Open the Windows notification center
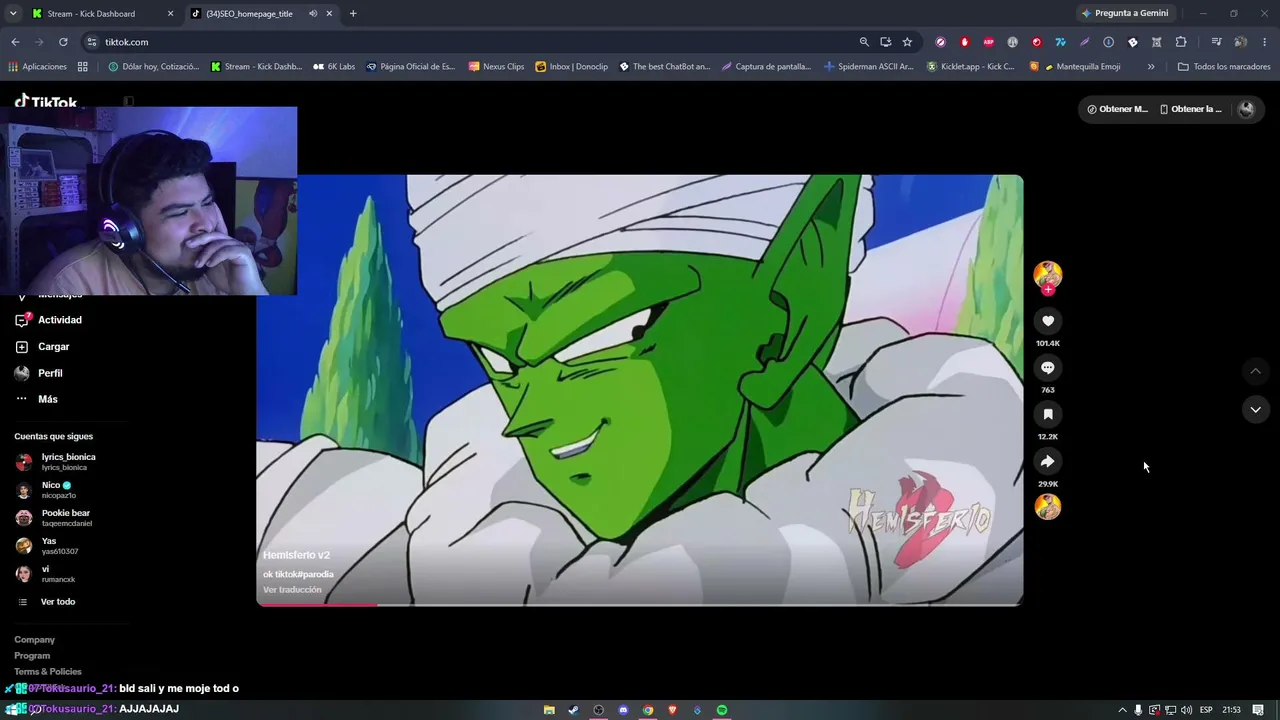 coord(1258,710)
